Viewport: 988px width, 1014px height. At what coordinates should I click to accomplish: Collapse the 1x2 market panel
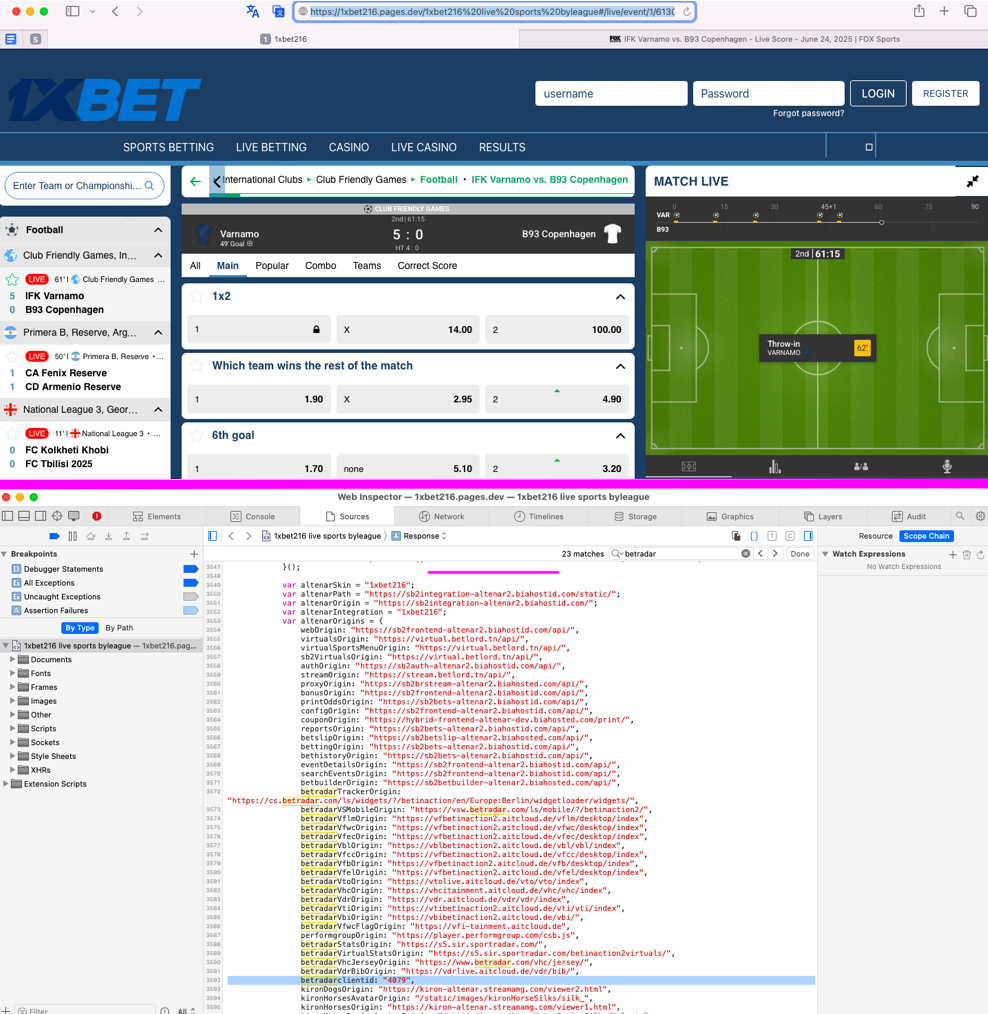620,297
